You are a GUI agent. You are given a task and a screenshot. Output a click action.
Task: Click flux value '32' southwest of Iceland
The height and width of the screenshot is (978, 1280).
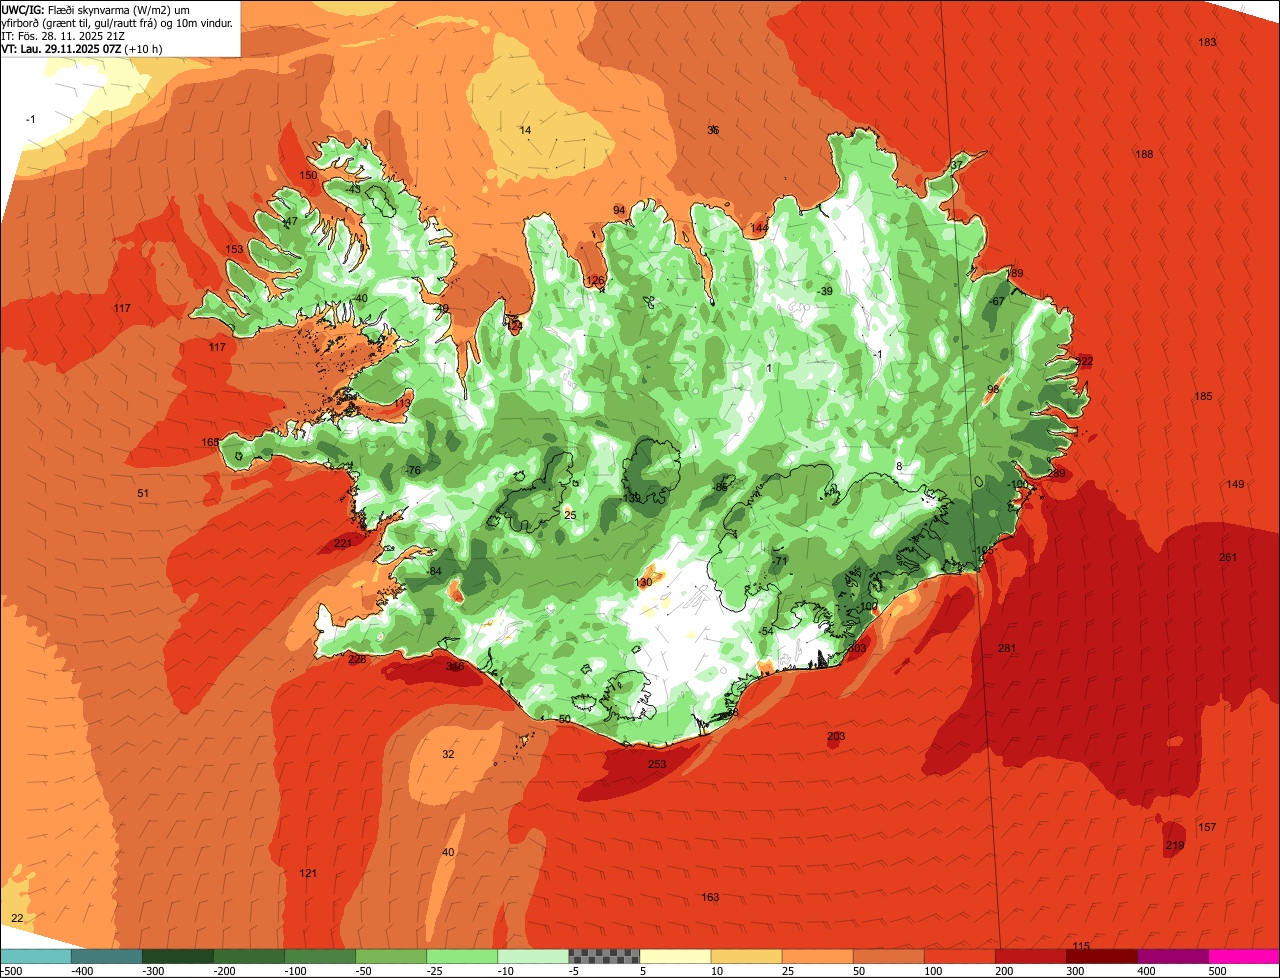coord(448,754)
